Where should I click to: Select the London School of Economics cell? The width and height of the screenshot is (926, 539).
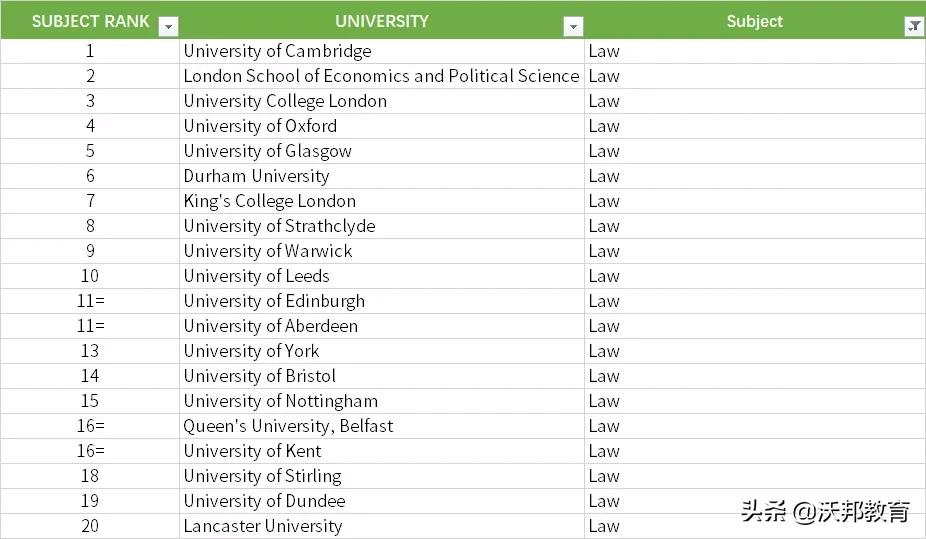(x=381, y=76)
